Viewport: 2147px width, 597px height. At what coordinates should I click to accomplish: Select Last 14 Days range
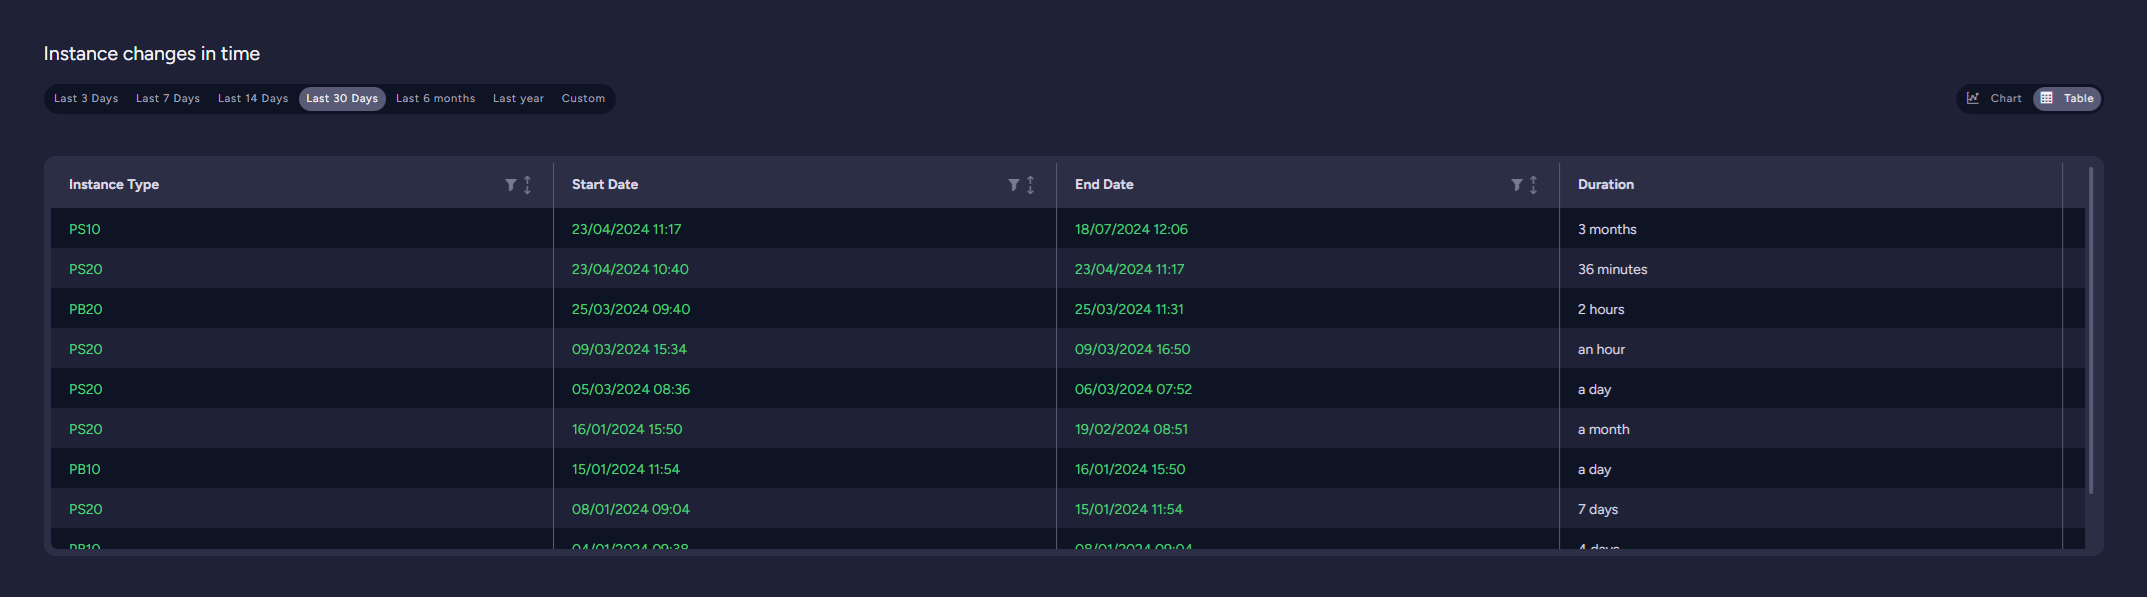253,99
